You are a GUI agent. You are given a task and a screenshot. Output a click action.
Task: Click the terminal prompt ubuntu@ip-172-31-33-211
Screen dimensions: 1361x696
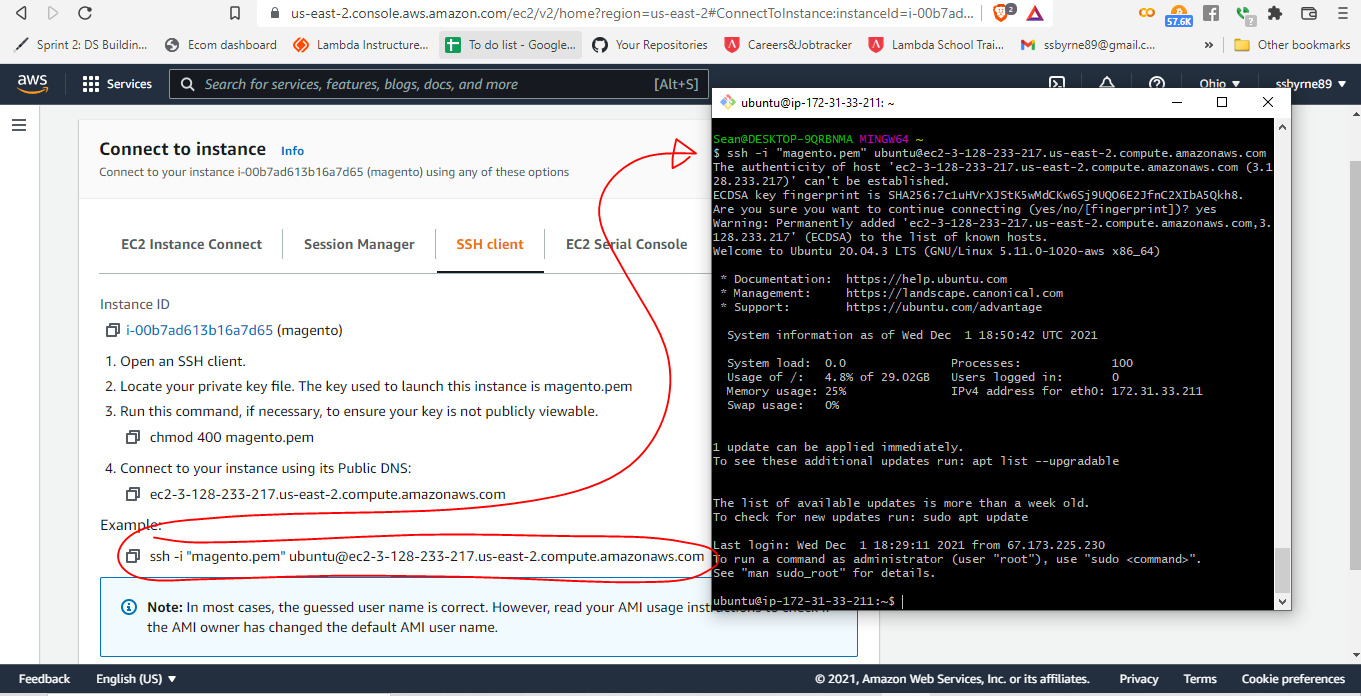[x=804, y=601]
